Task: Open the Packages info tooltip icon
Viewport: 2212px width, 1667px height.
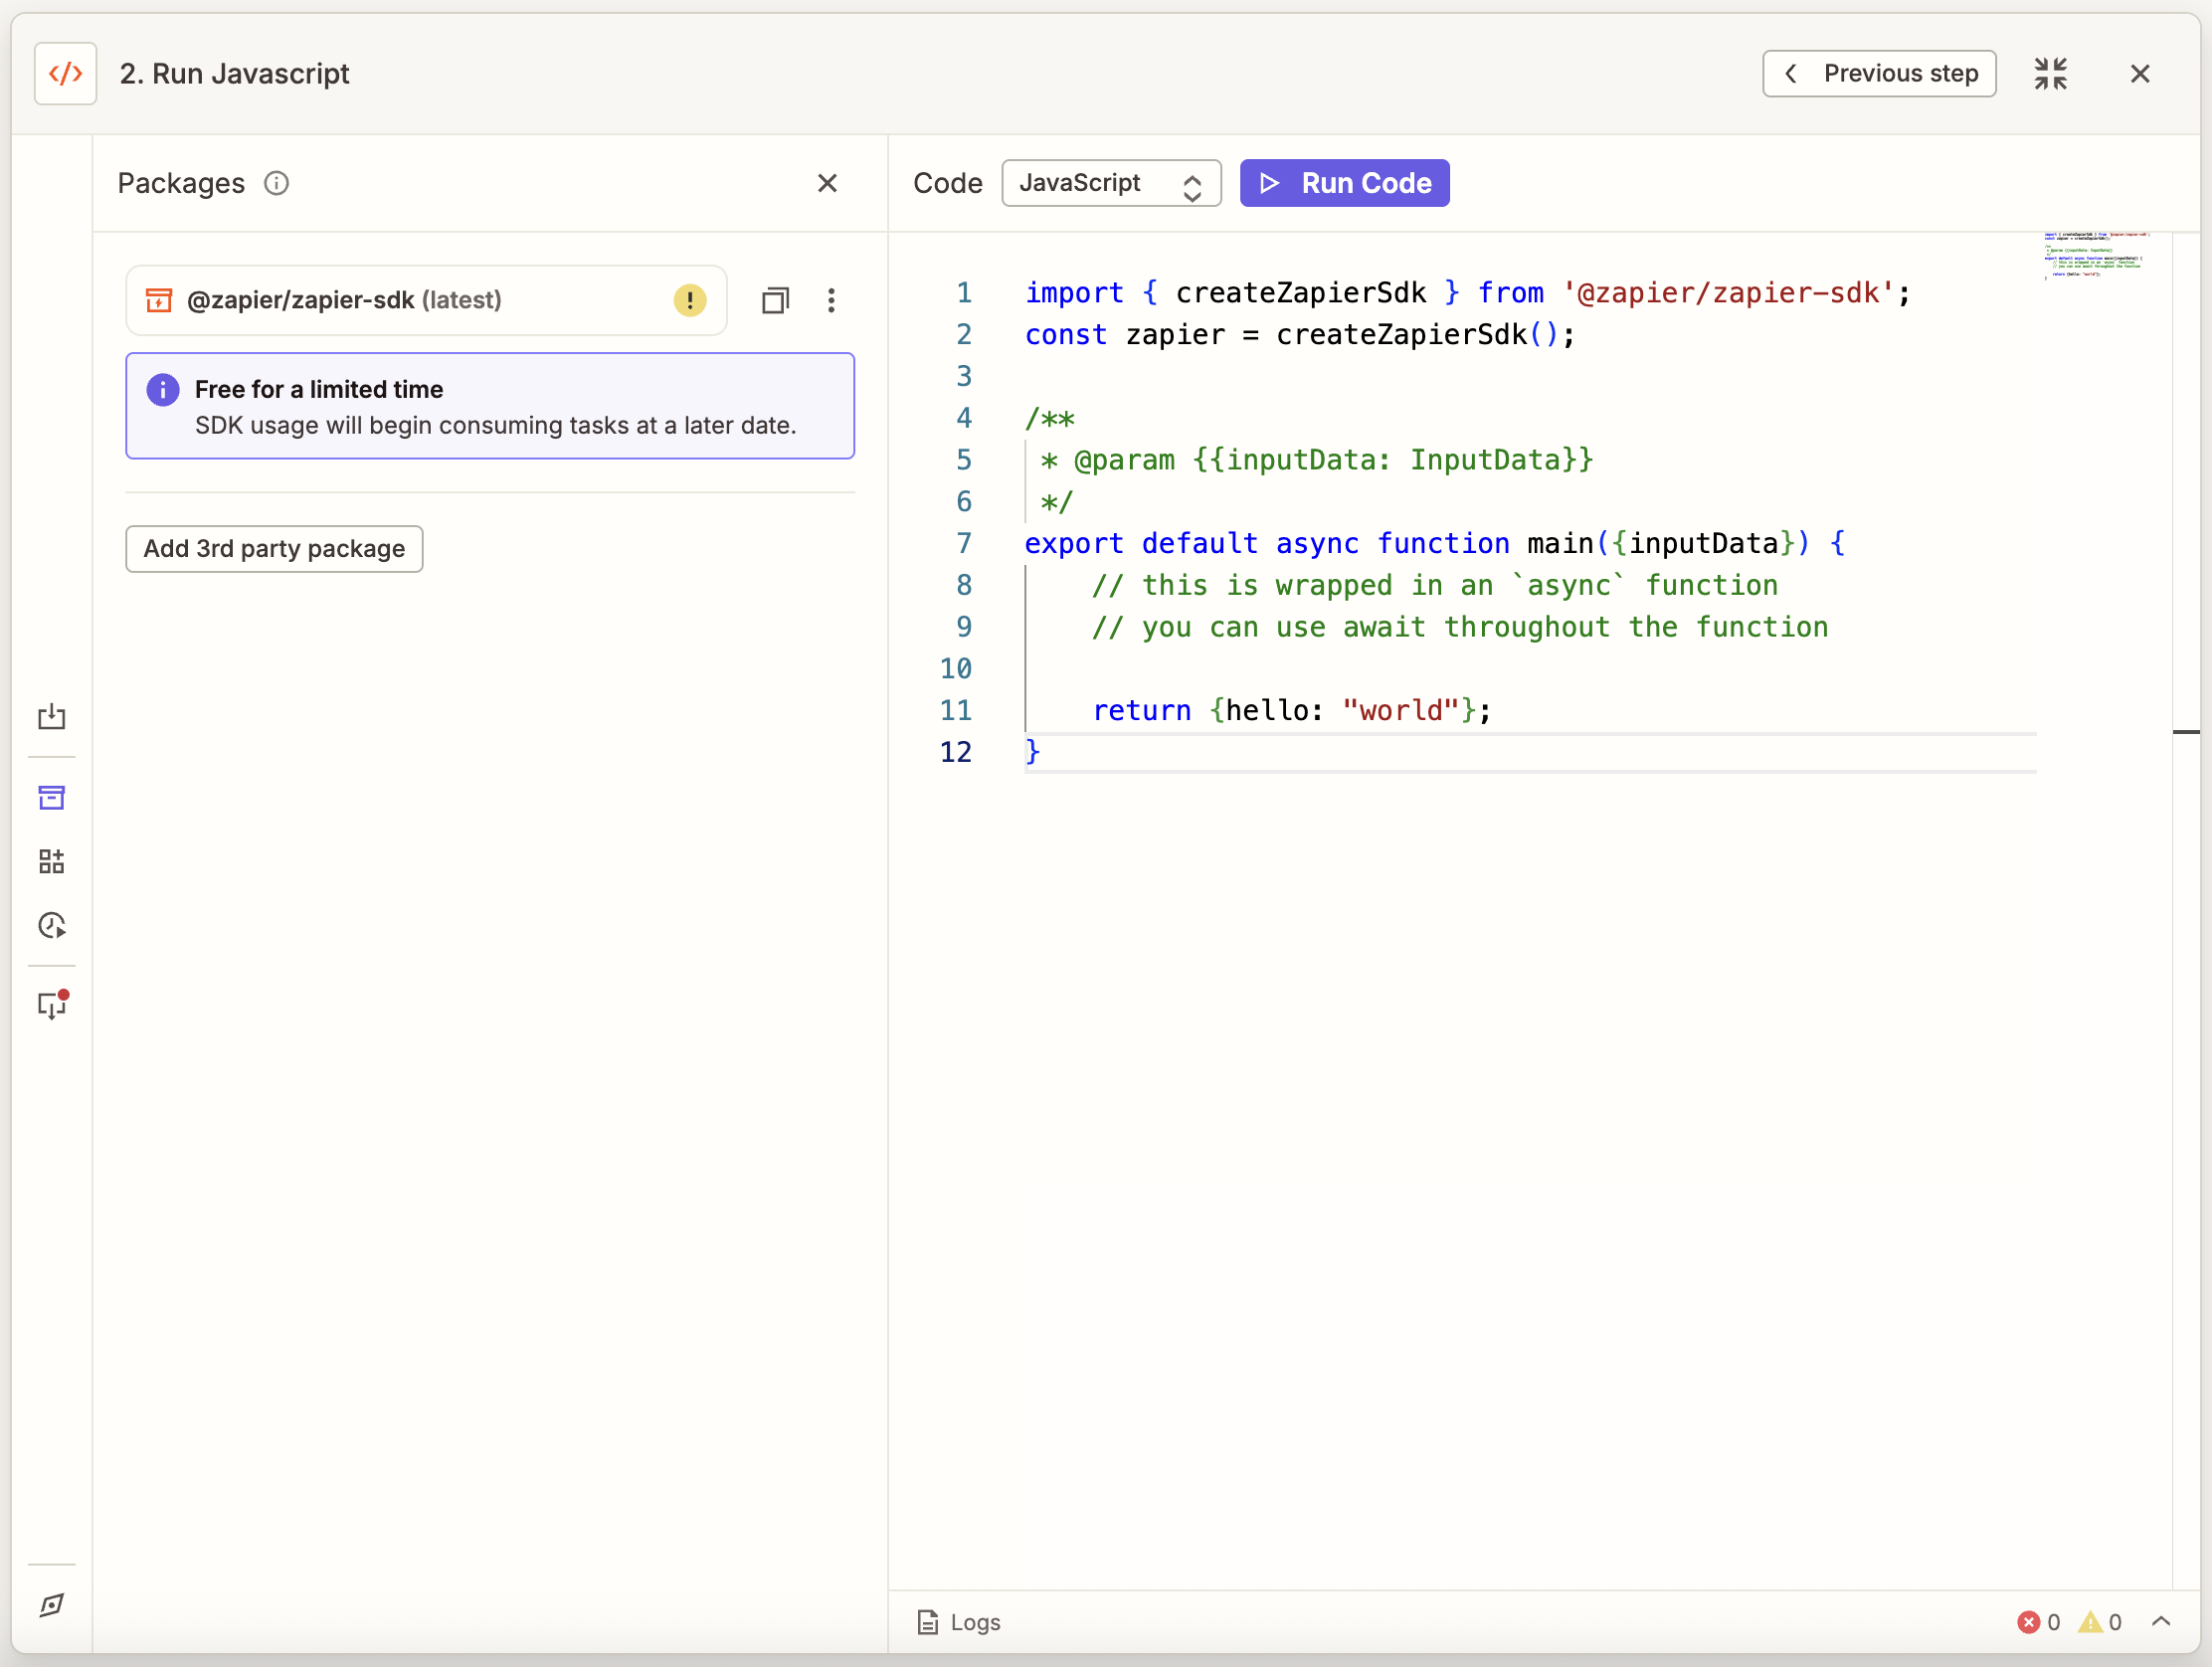Action: coord(276,183)
